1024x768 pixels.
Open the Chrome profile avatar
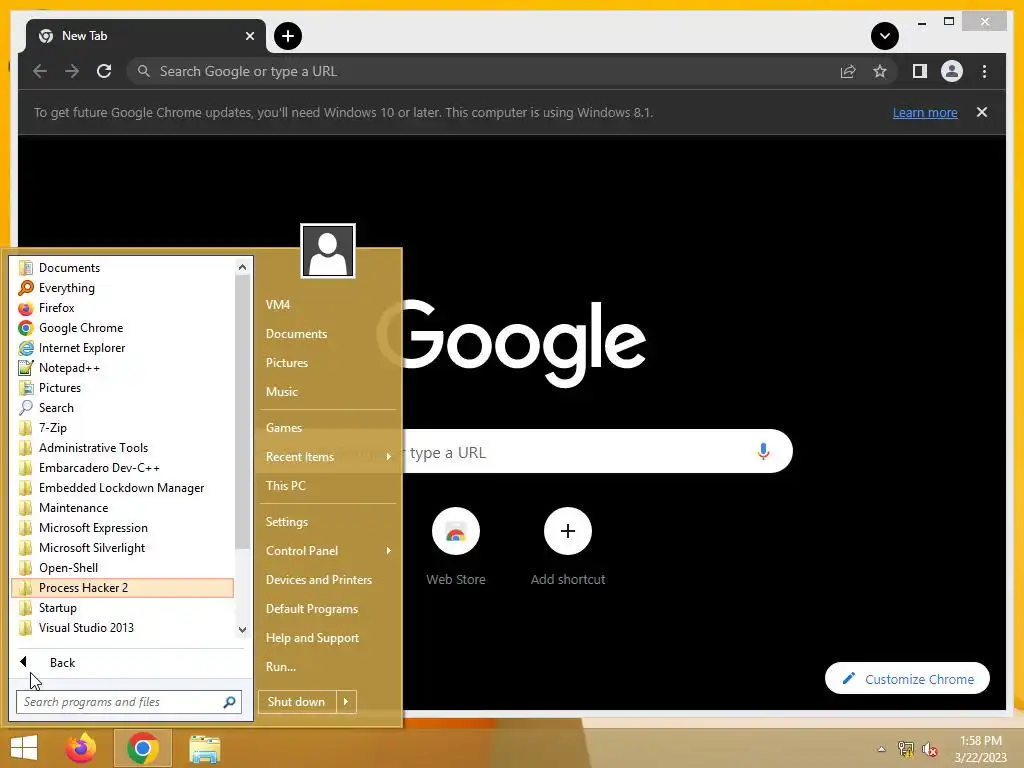[952, 71]
